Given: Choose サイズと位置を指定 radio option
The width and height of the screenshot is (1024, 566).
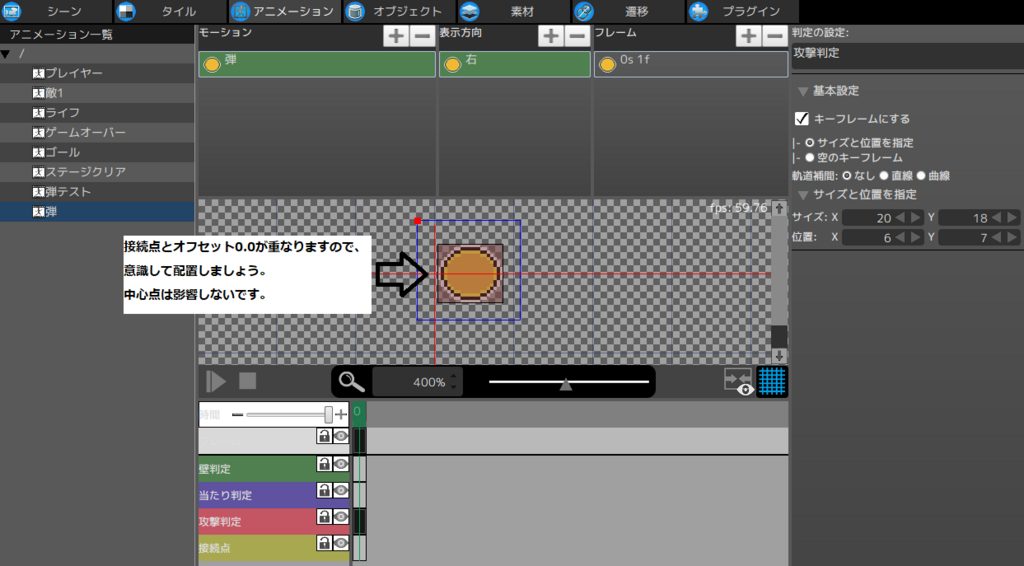Looking at the screenshot, I should pyautogui.click(x=810, y=142).
